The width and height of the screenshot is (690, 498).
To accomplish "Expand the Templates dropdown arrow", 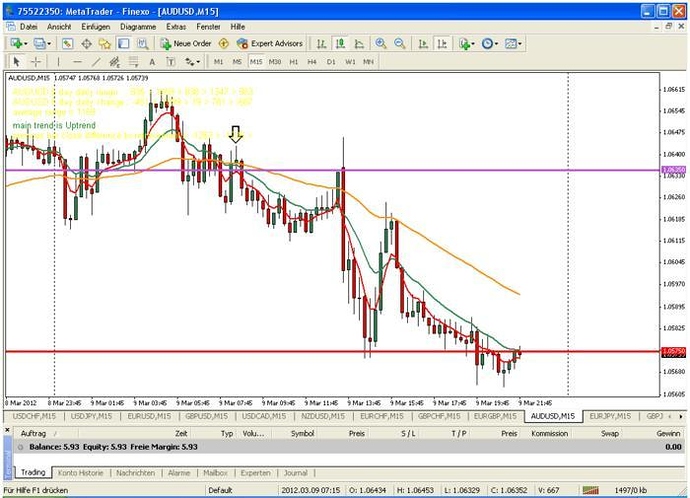I will point(520,44).
